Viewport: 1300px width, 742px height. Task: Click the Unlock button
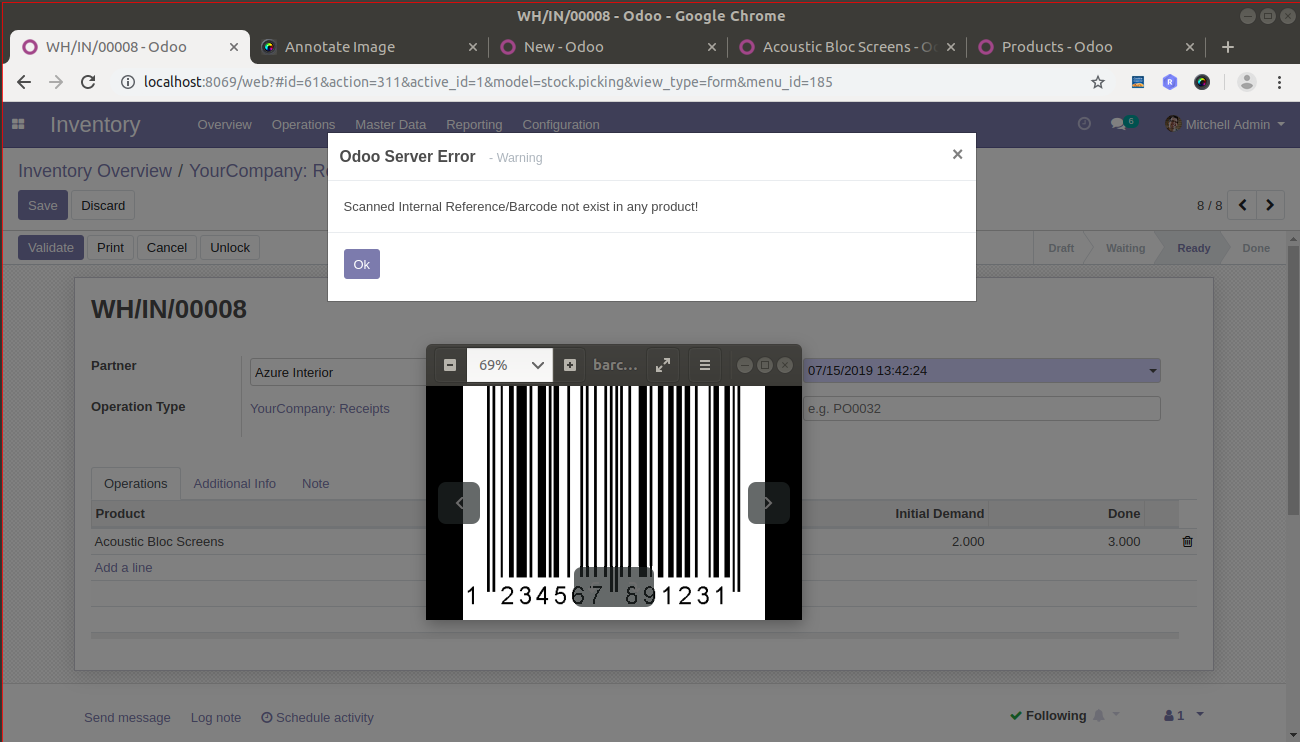tap(230, 248)
